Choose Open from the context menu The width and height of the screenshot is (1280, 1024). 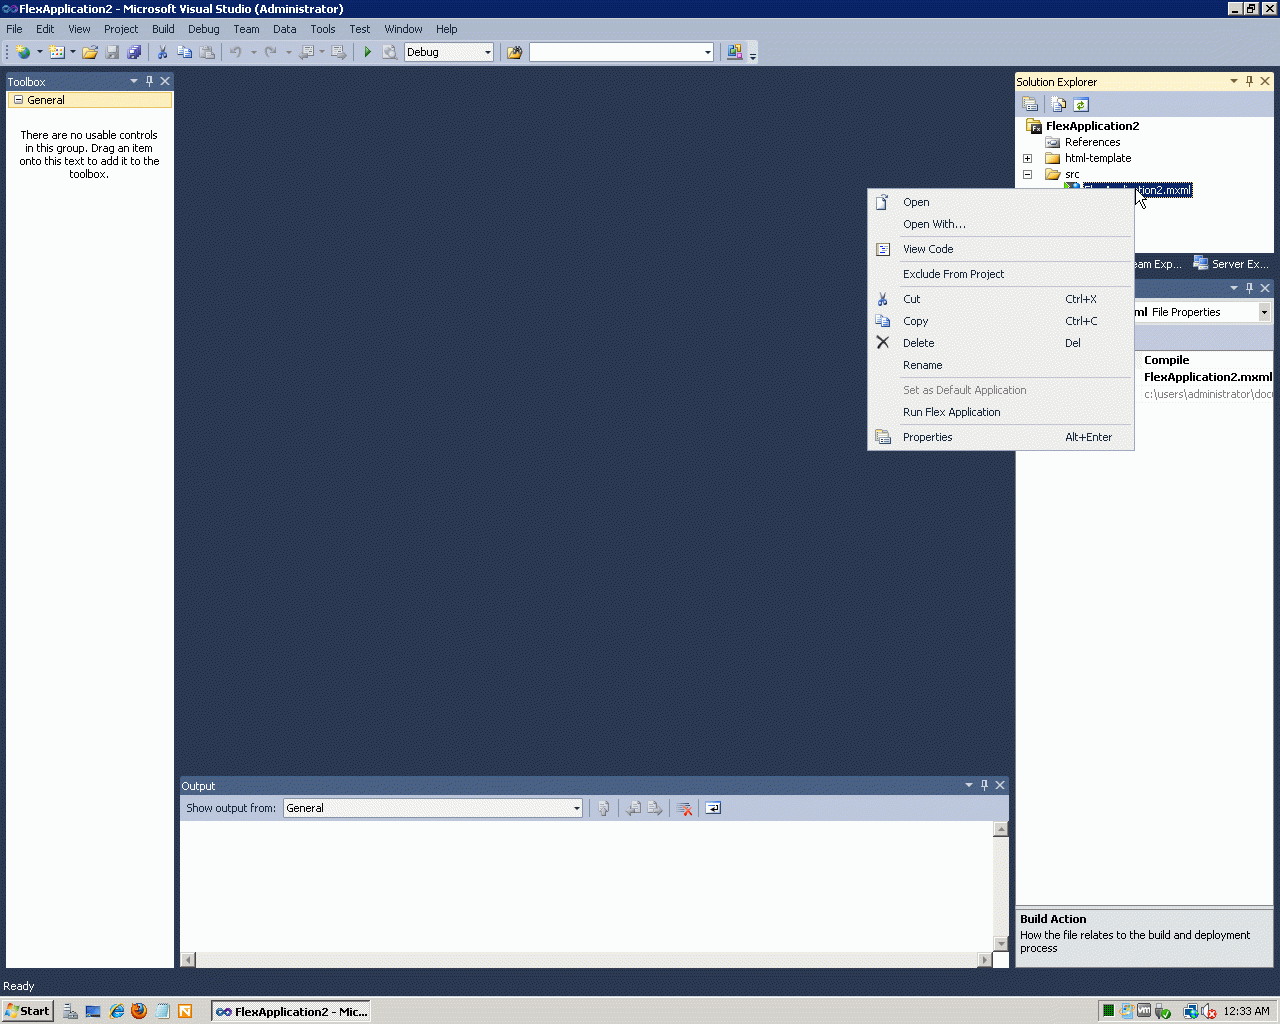[1000, 202]
